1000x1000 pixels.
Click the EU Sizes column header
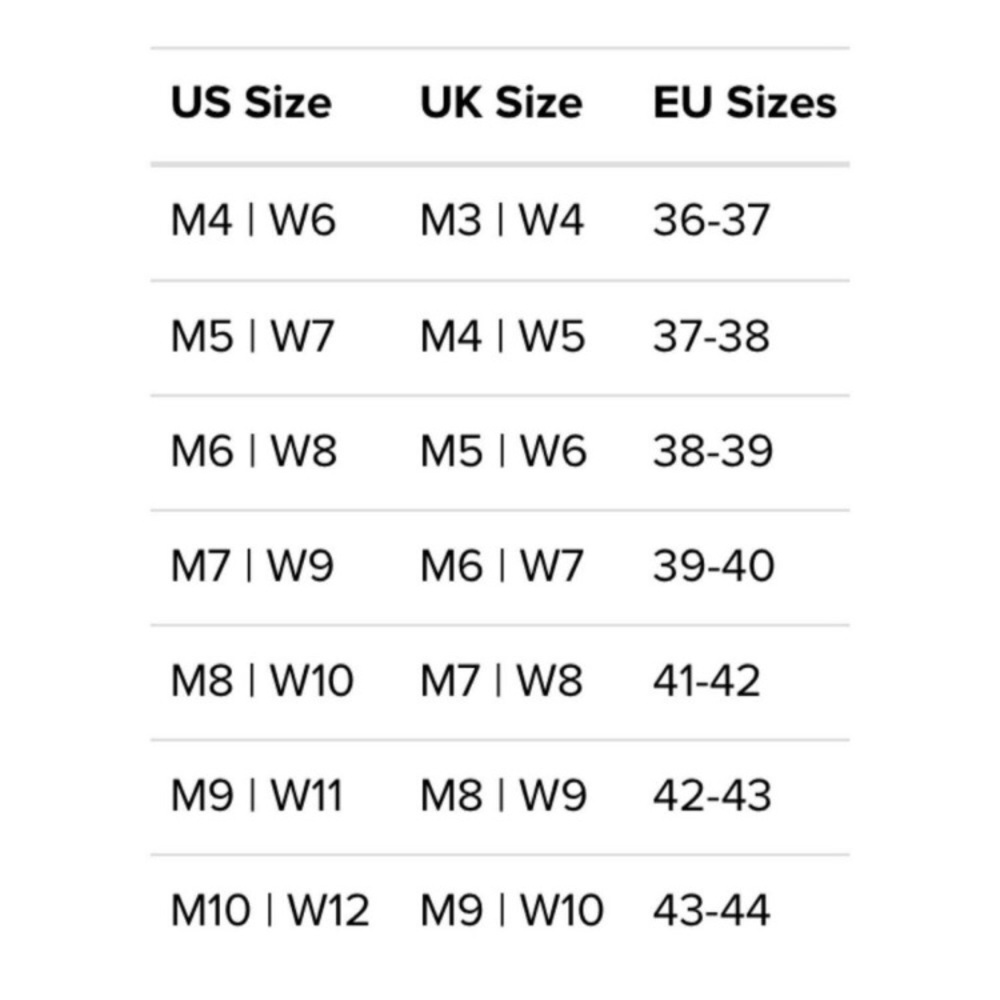(x=745, y=103)
